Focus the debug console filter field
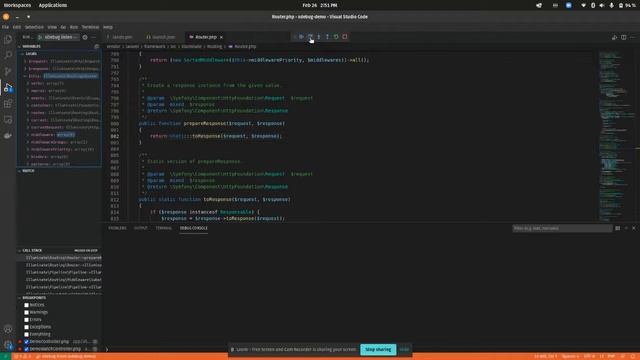 click(562, 228)
